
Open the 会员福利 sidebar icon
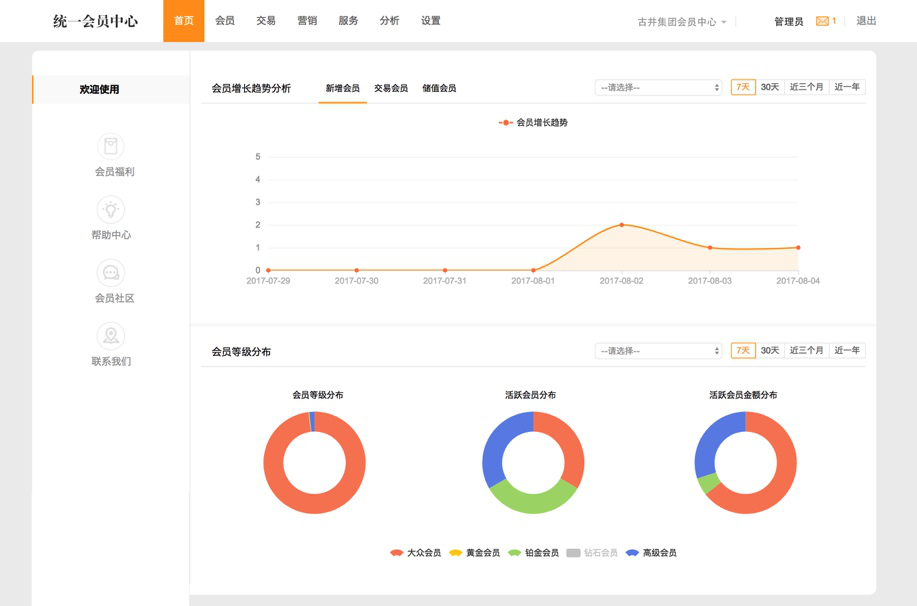point(111,146)
